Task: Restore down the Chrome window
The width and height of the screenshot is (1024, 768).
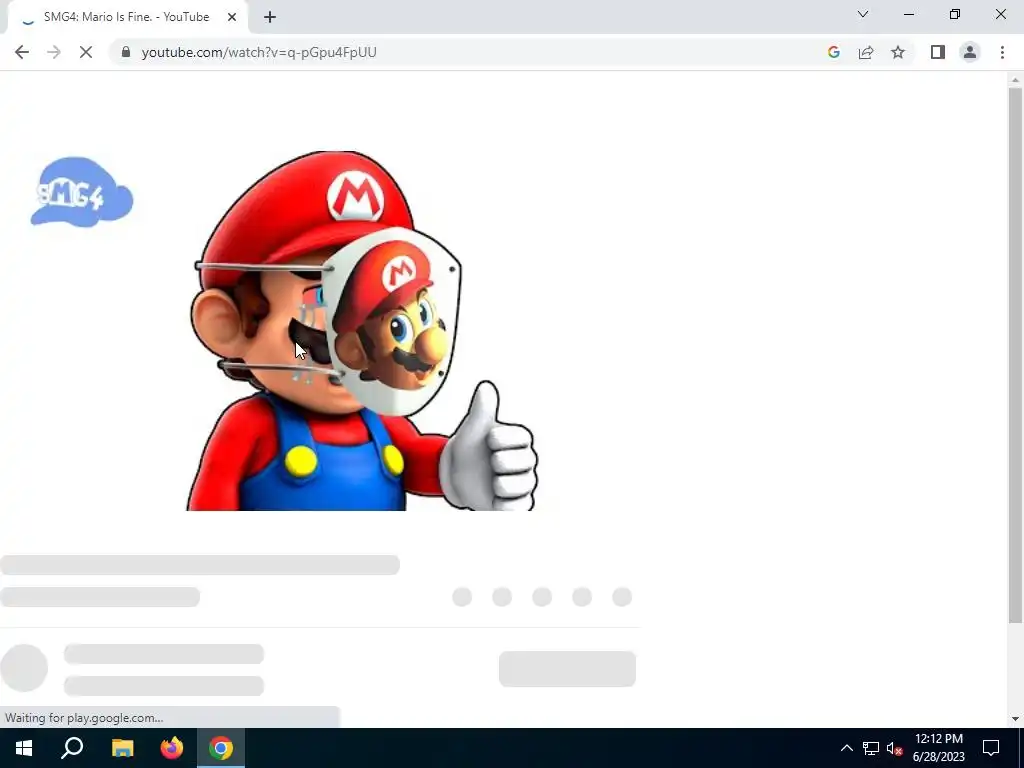Action: (955, 14)
